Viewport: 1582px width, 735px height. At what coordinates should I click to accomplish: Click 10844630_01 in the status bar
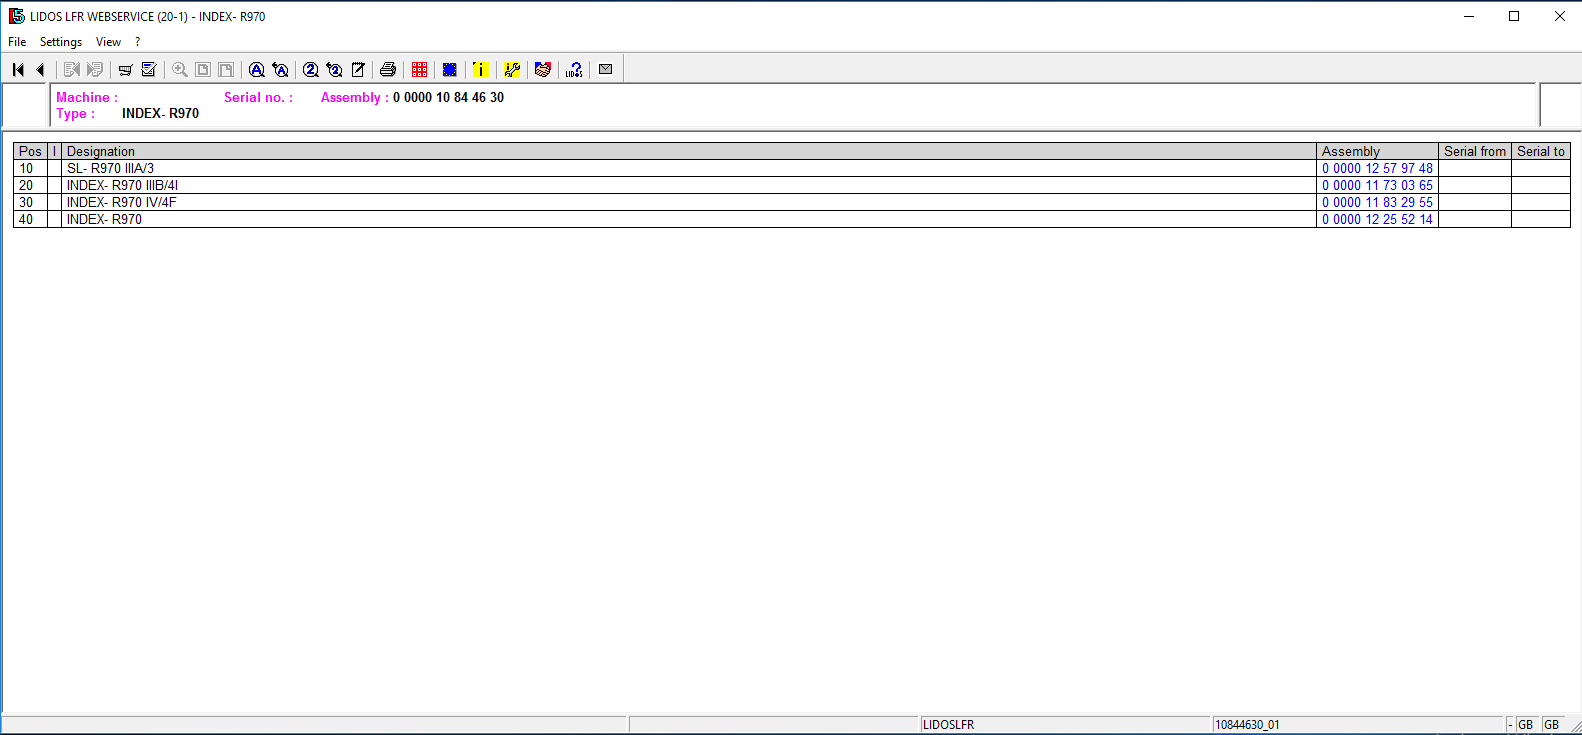pos(1247,725)
